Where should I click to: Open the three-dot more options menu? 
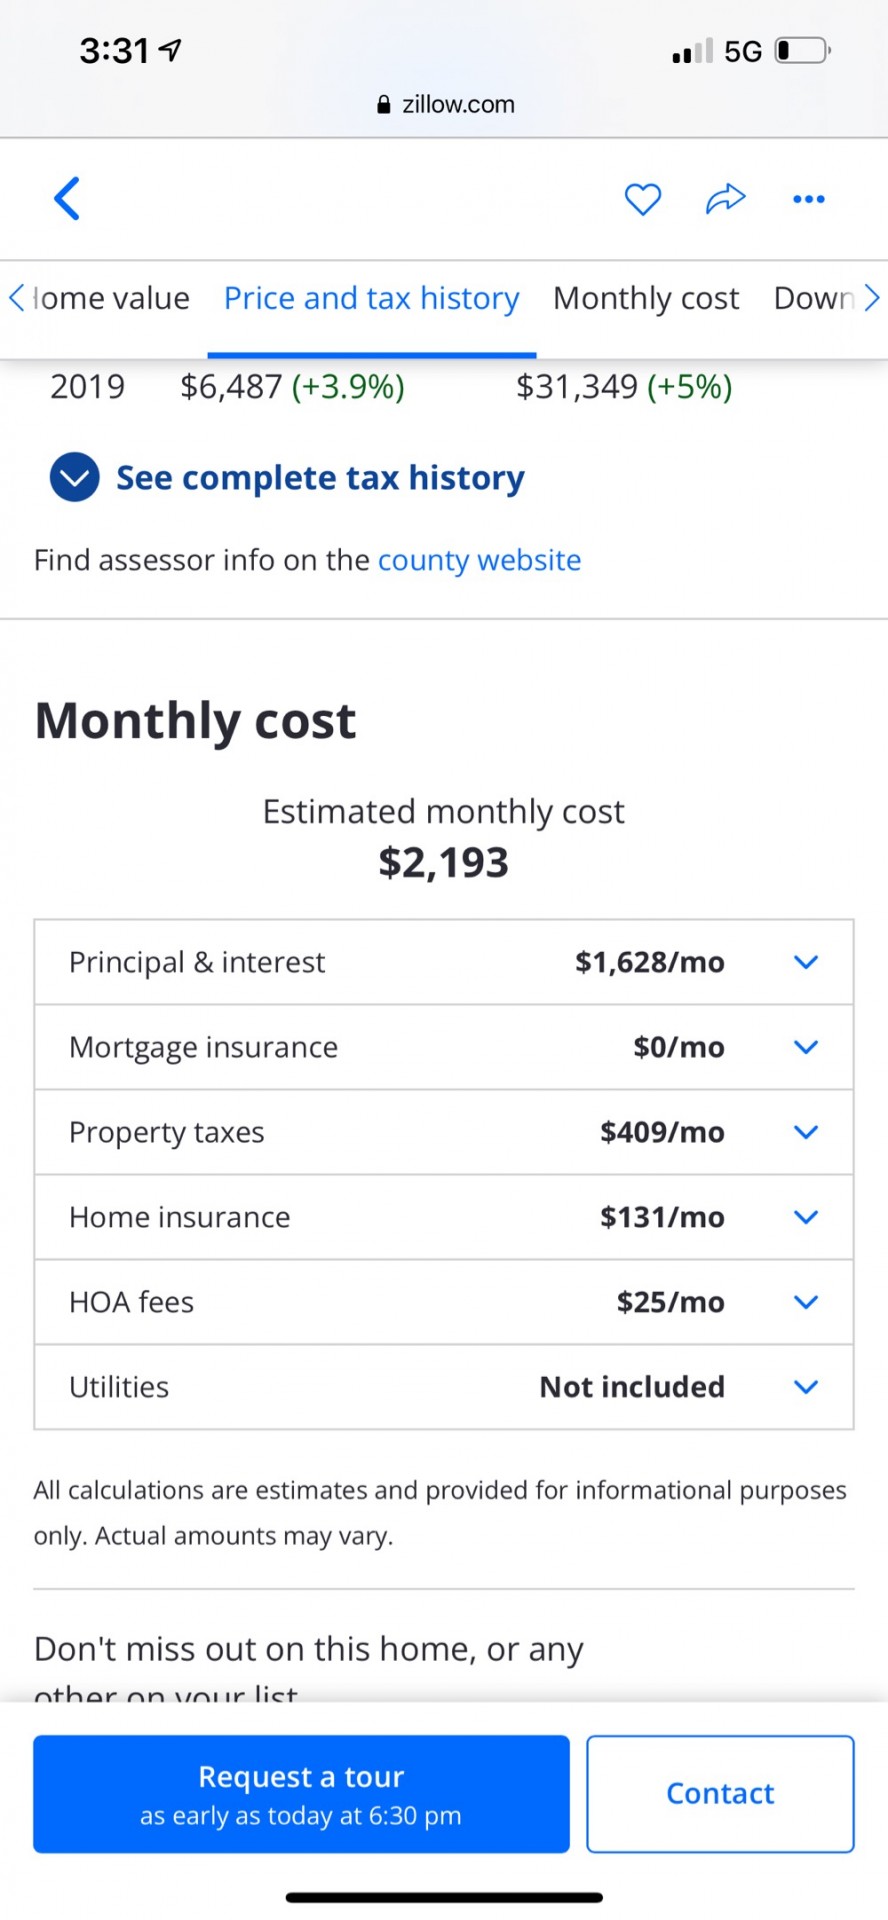(808, 199)
